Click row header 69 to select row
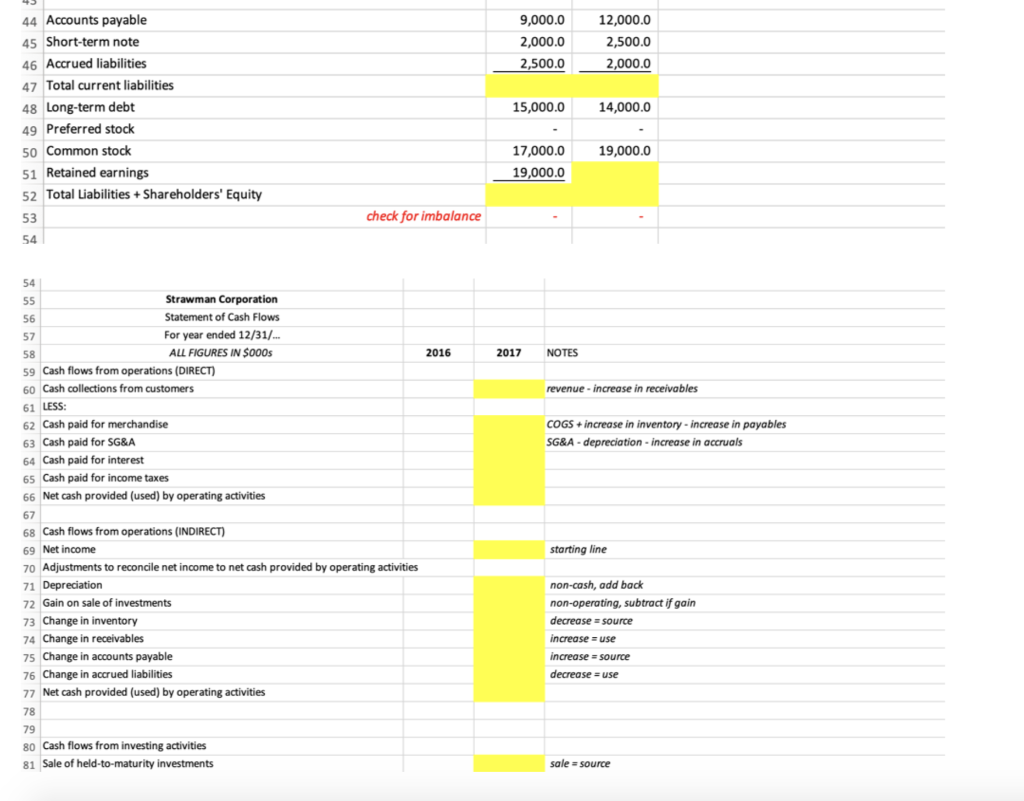The width and height of the screenshot is (1024, 801). coord(29,549)
